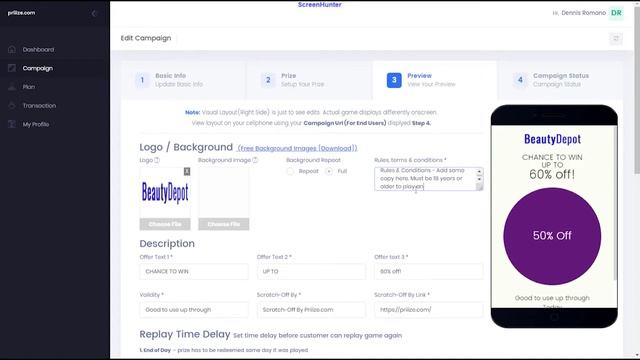Click the DR user avatar
The height and width of the screenshot is (360, 640).
coord(616,13)
